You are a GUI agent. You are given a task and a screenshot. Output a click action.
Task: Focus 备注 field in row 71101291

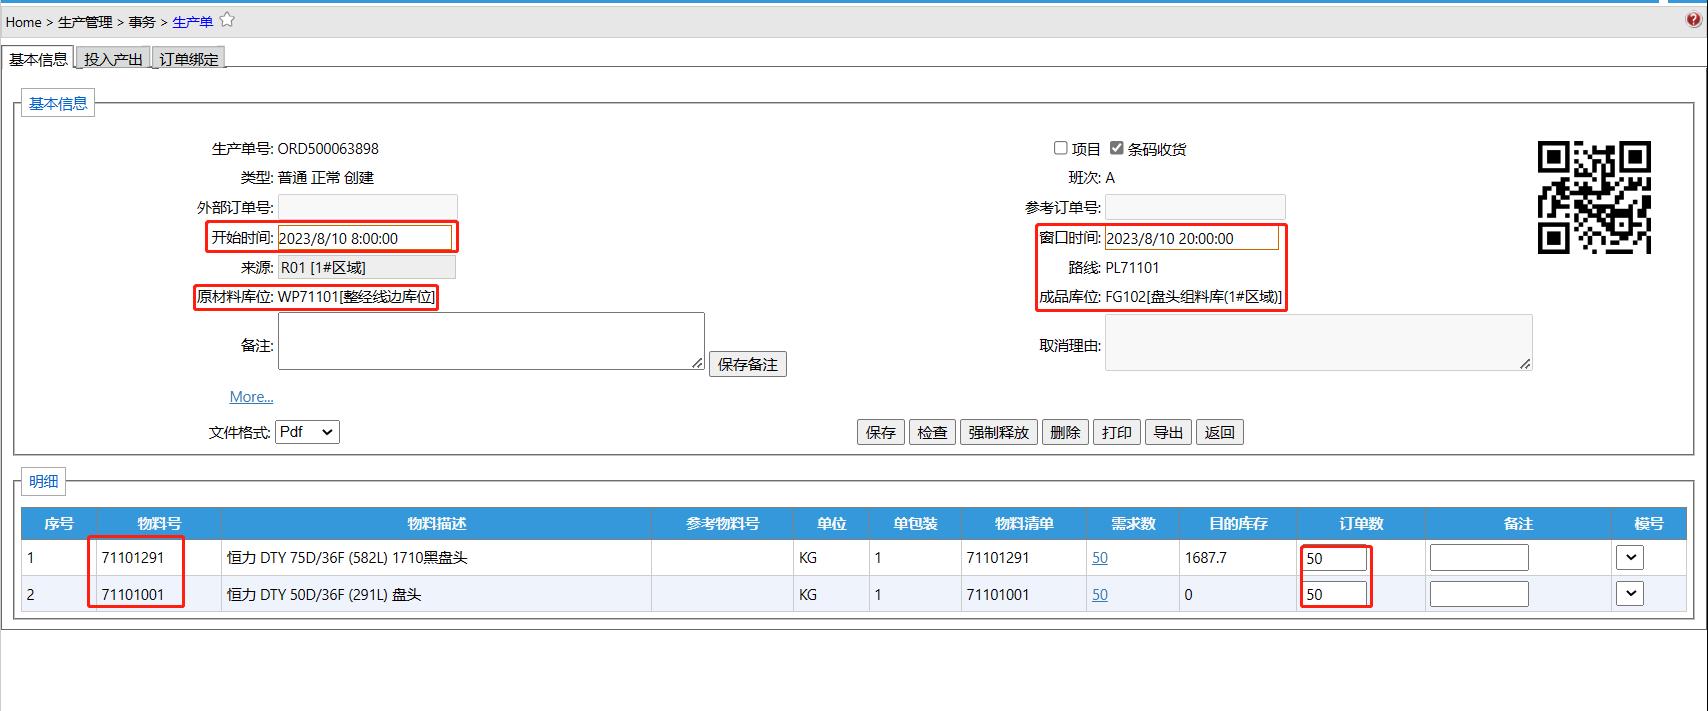pos(1479,558)
